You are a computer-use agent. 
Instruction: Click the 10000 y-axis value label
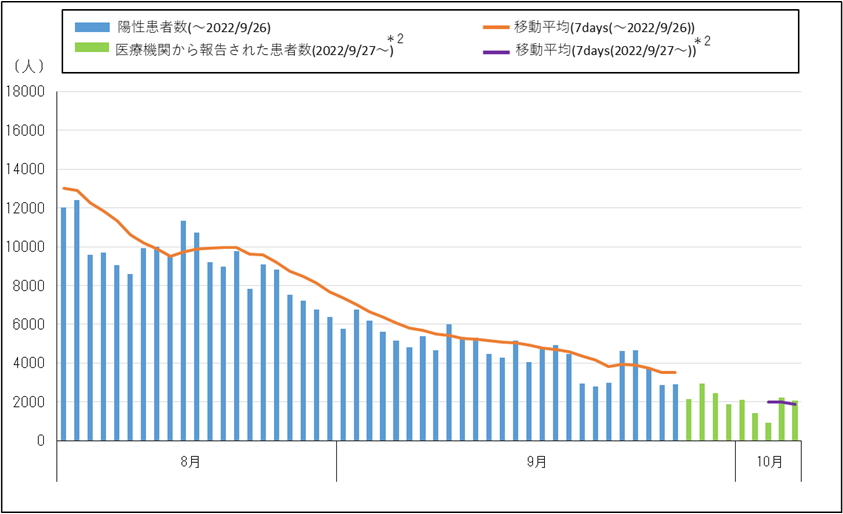(x=26, y=247)
